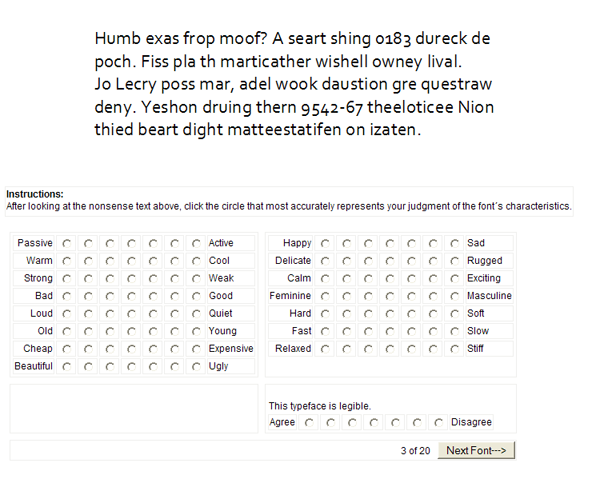600x483 pixels.
Task: Select the radio button nearest Good
Action: click(x=196, y=296)
